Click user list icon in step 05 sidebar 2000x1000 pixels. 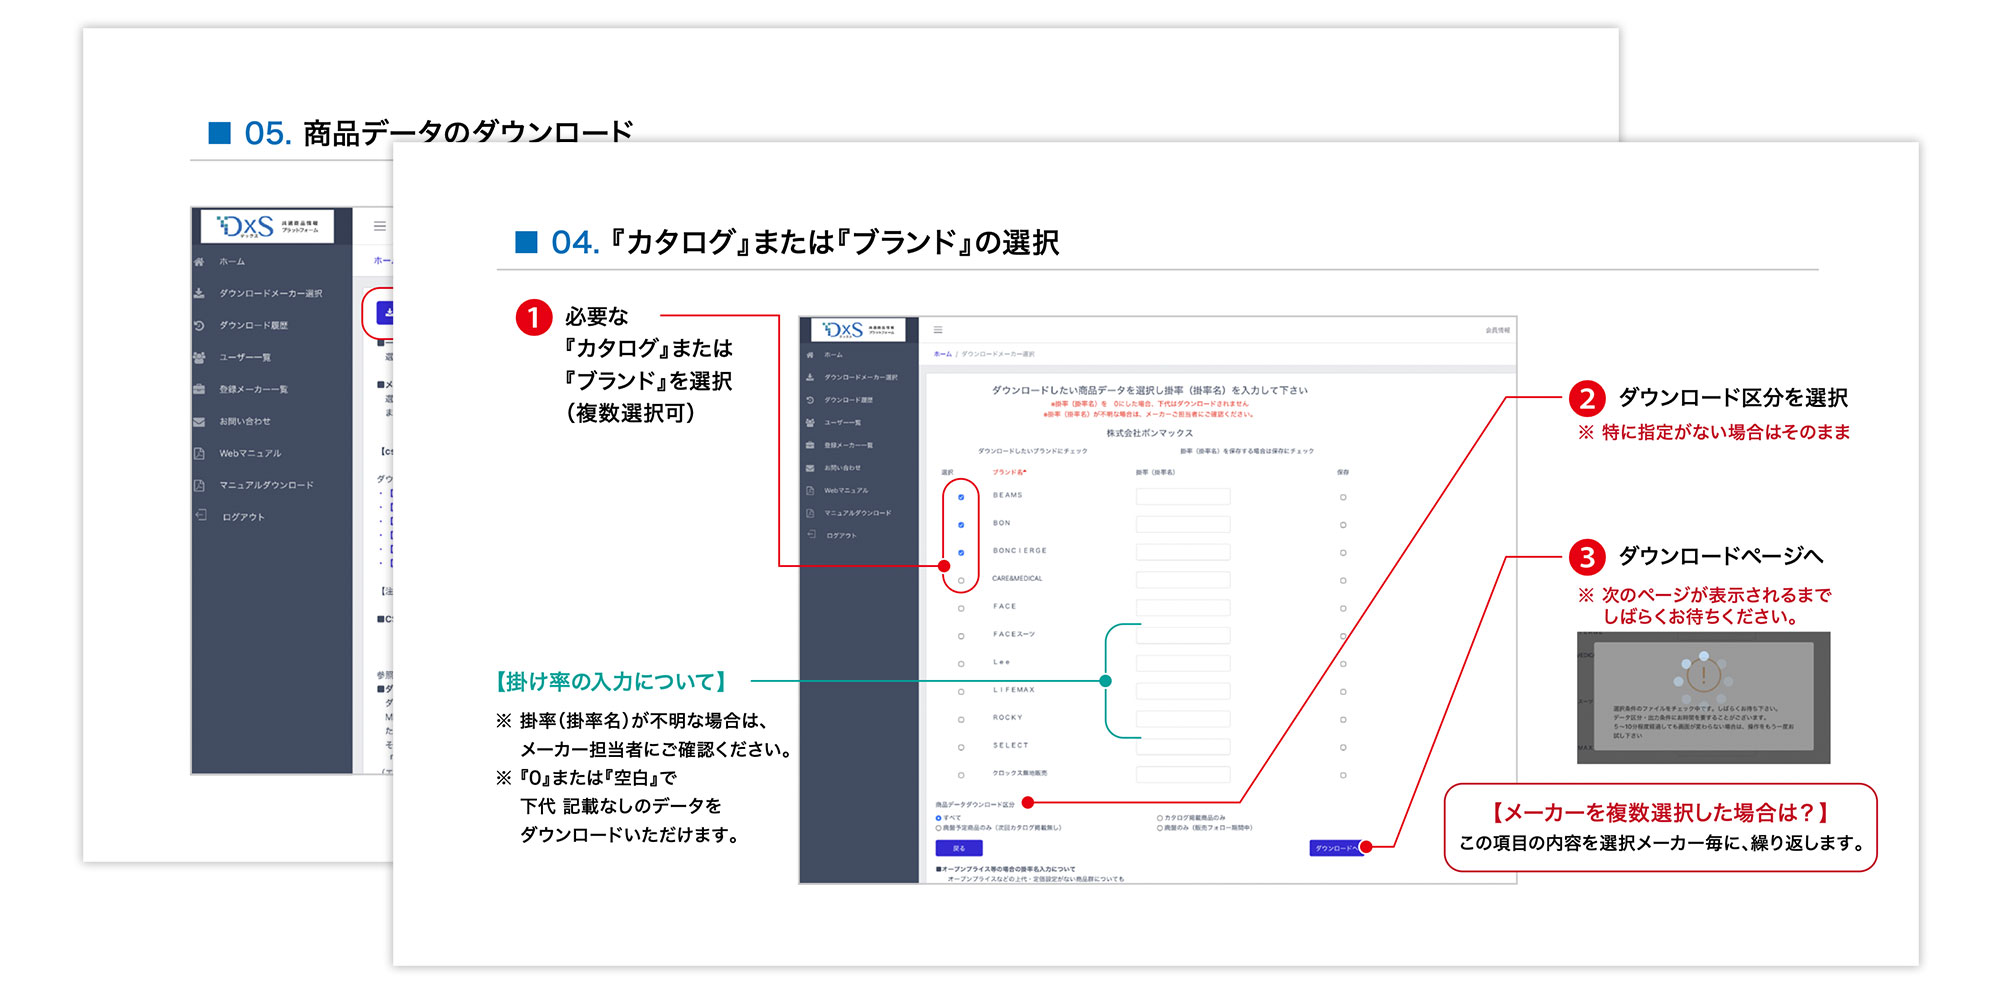point(199,358)
